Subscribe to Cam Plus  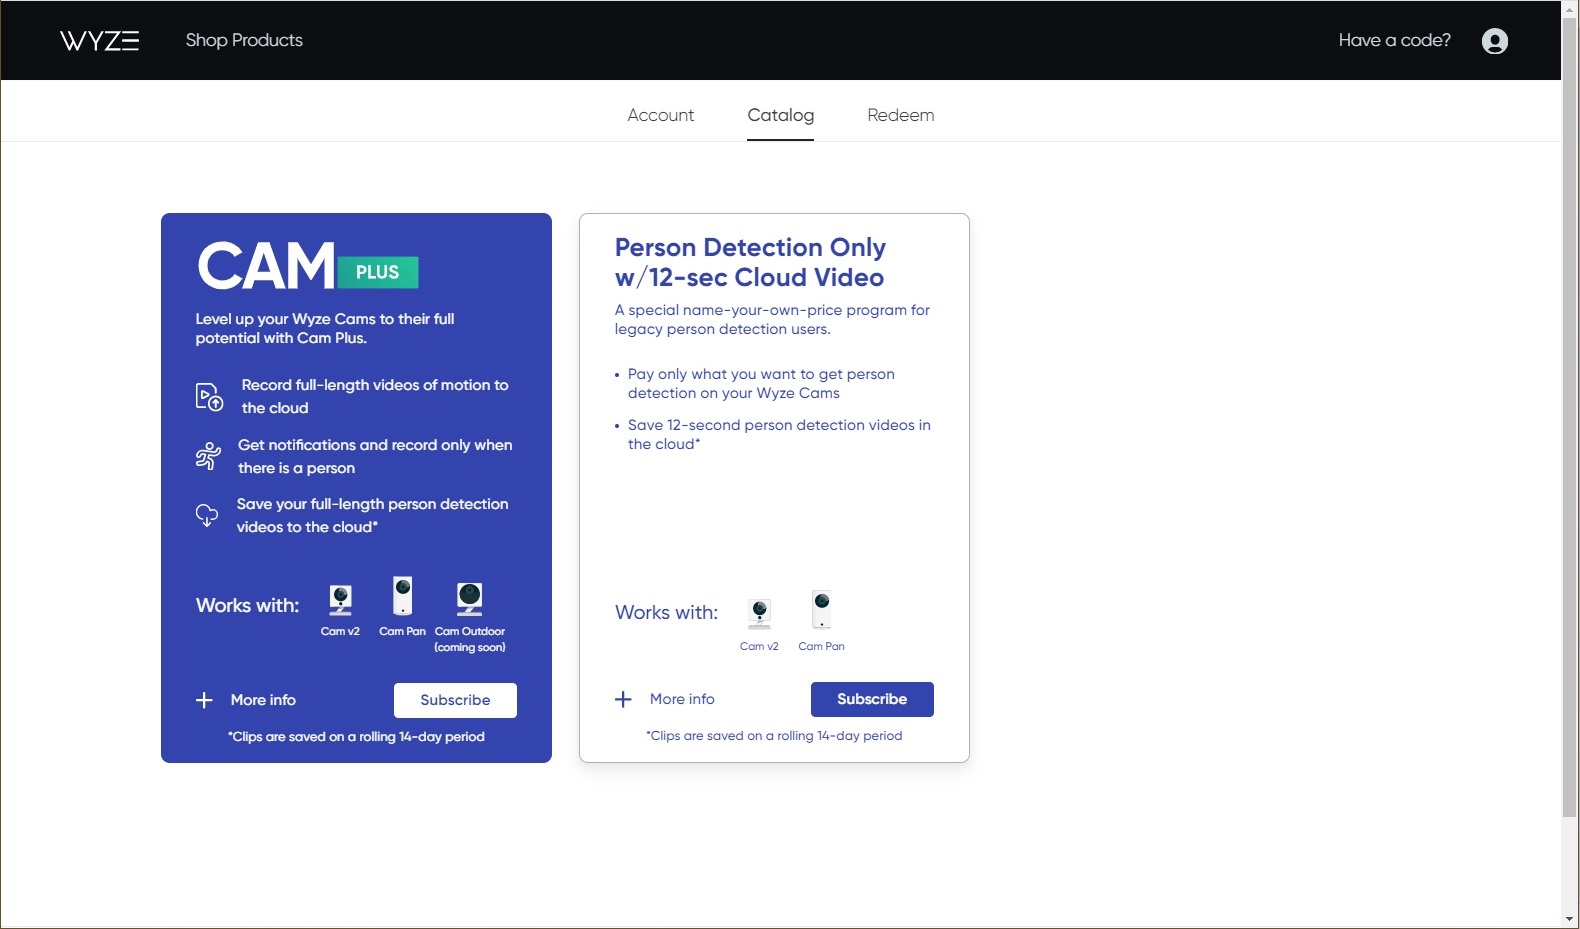(455, 700)
